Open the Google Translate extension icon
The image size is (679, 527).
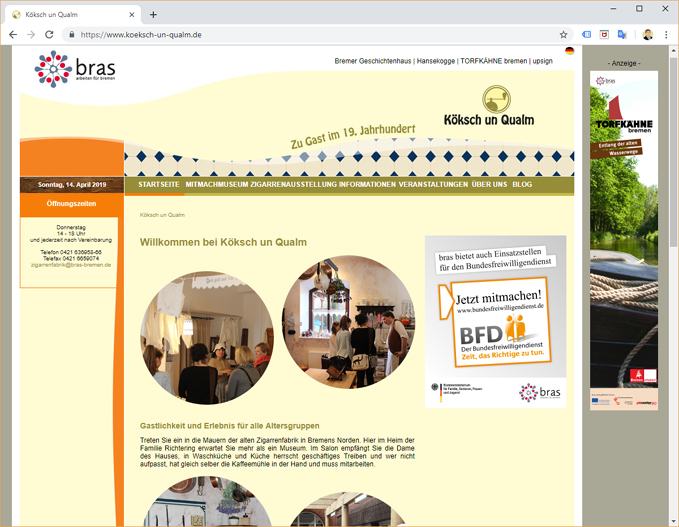click(x=621, y=34)
